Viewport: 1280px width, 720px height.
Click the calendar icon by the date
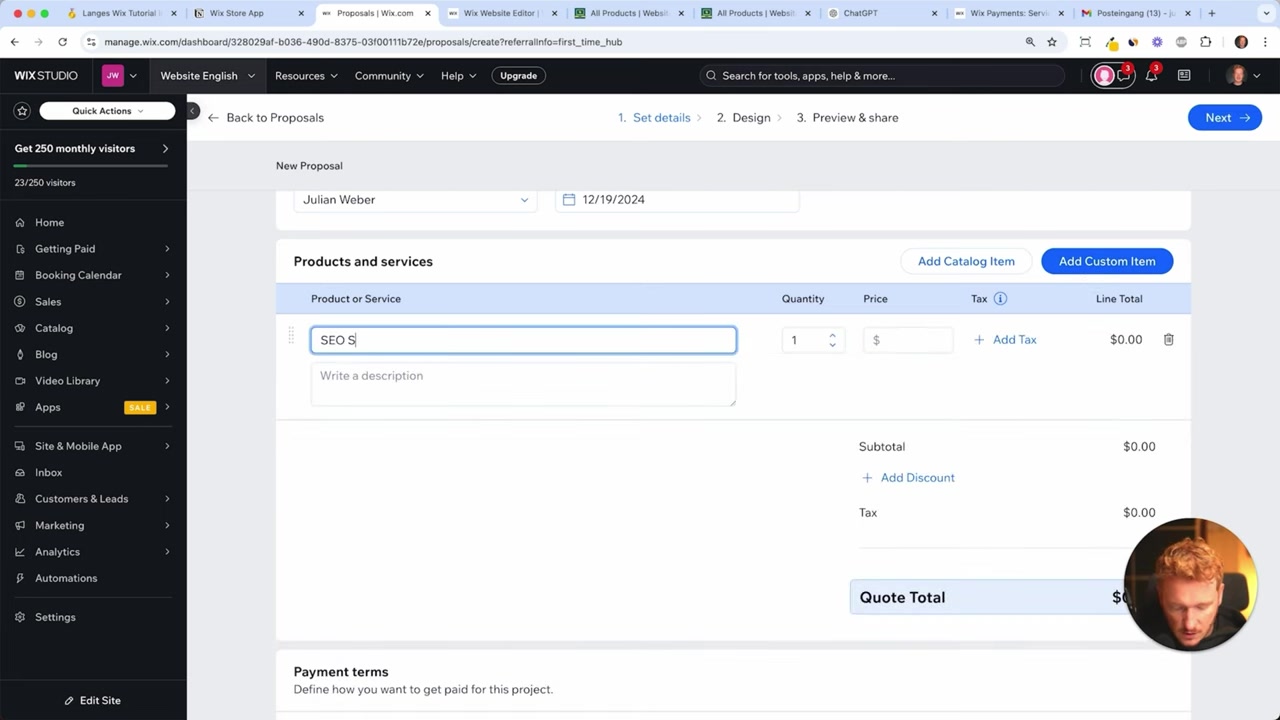click(x=569, y=200)
